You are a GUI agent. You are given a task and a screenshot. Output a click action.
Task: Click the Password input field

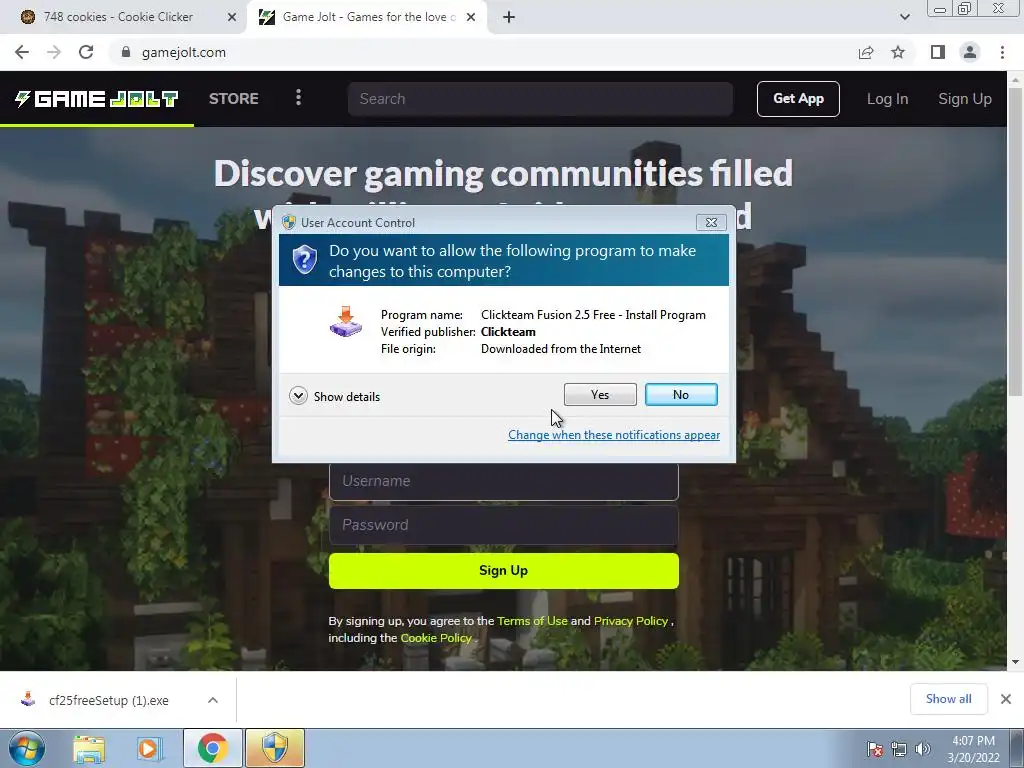[504, 525]
